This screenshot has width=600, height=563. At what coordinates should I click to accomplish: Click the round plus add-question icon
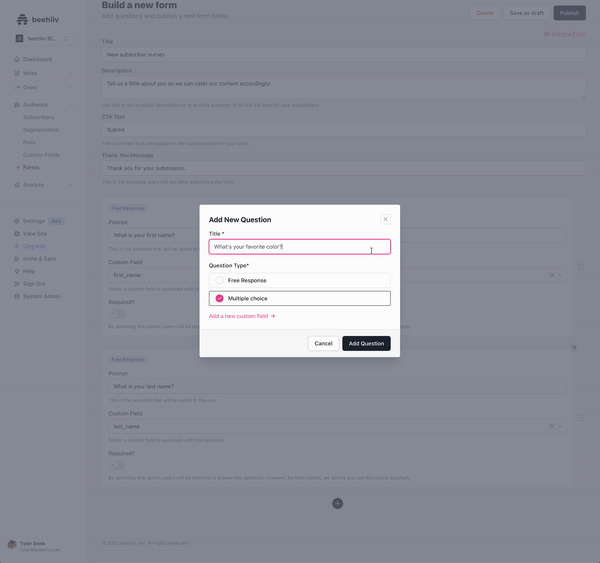338,503
